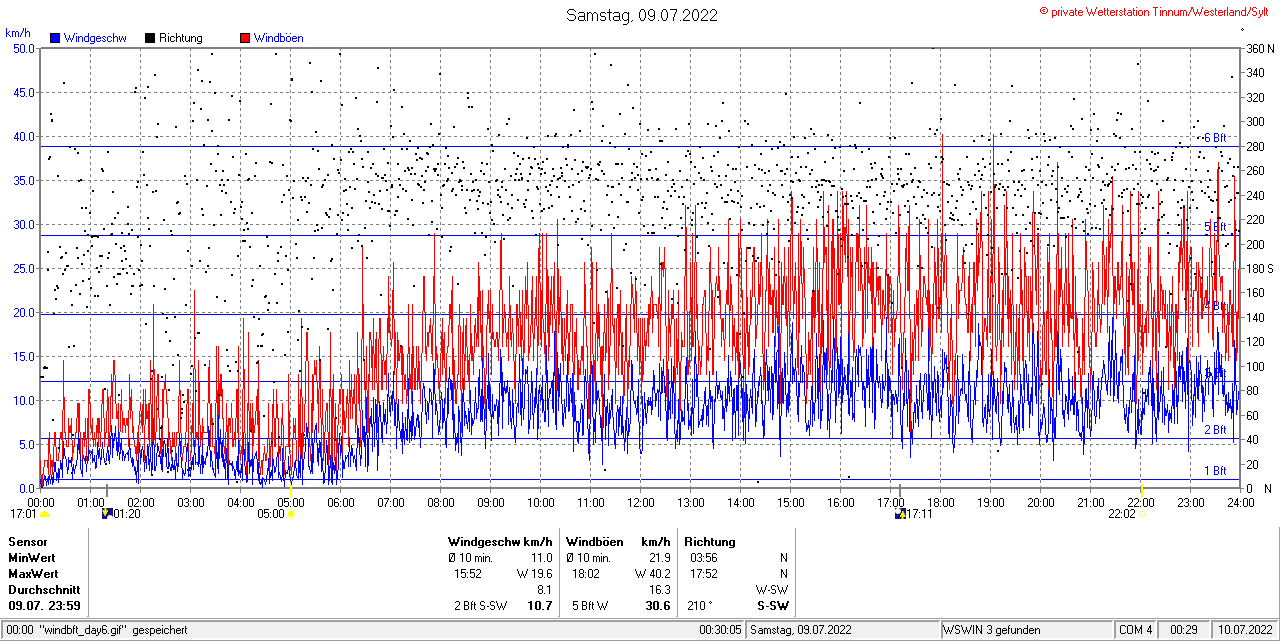The height and width of the screenshot is (641, 1280).
Task: Click the sunset marker at 22:02
Action: 1143,514
